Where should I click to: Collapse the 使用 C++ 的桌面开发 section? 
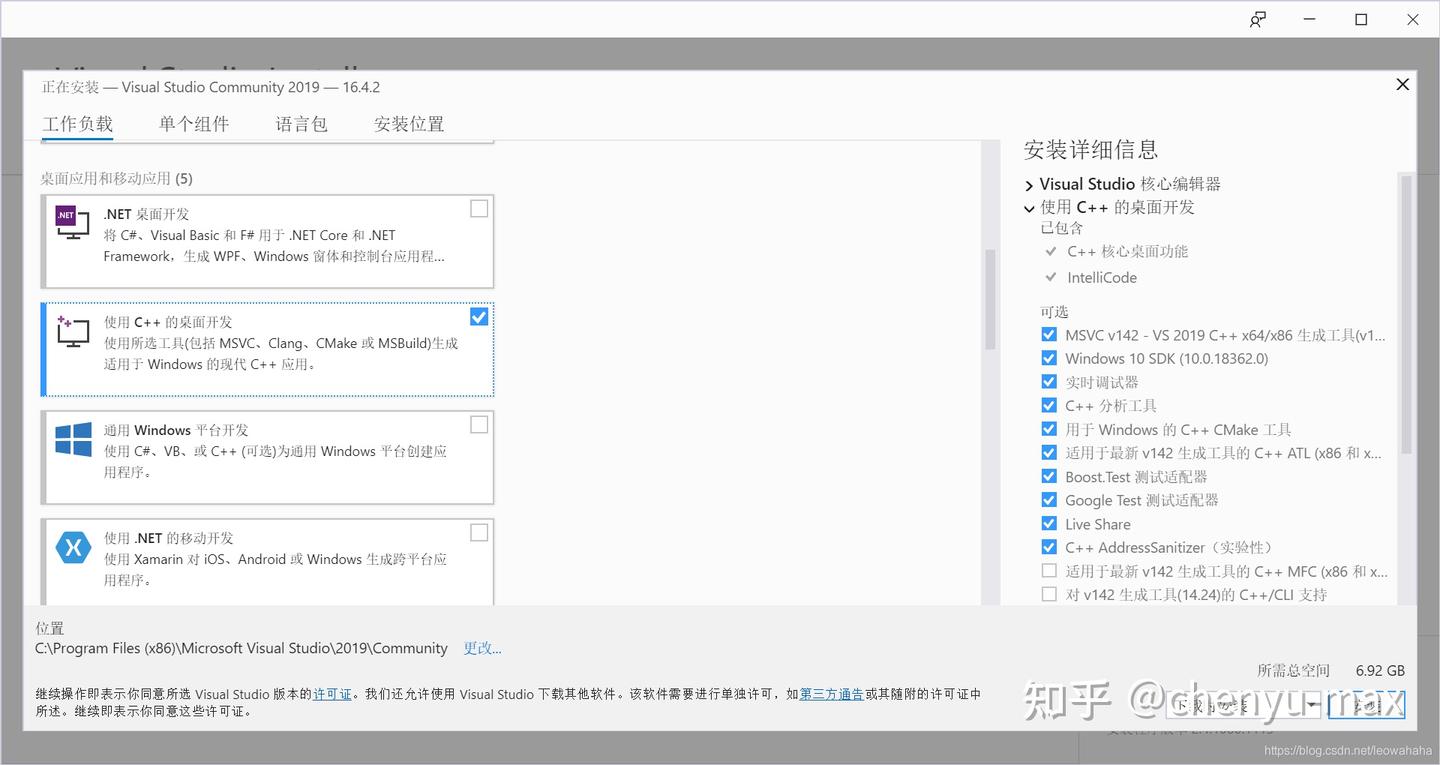pos(1029,208)
